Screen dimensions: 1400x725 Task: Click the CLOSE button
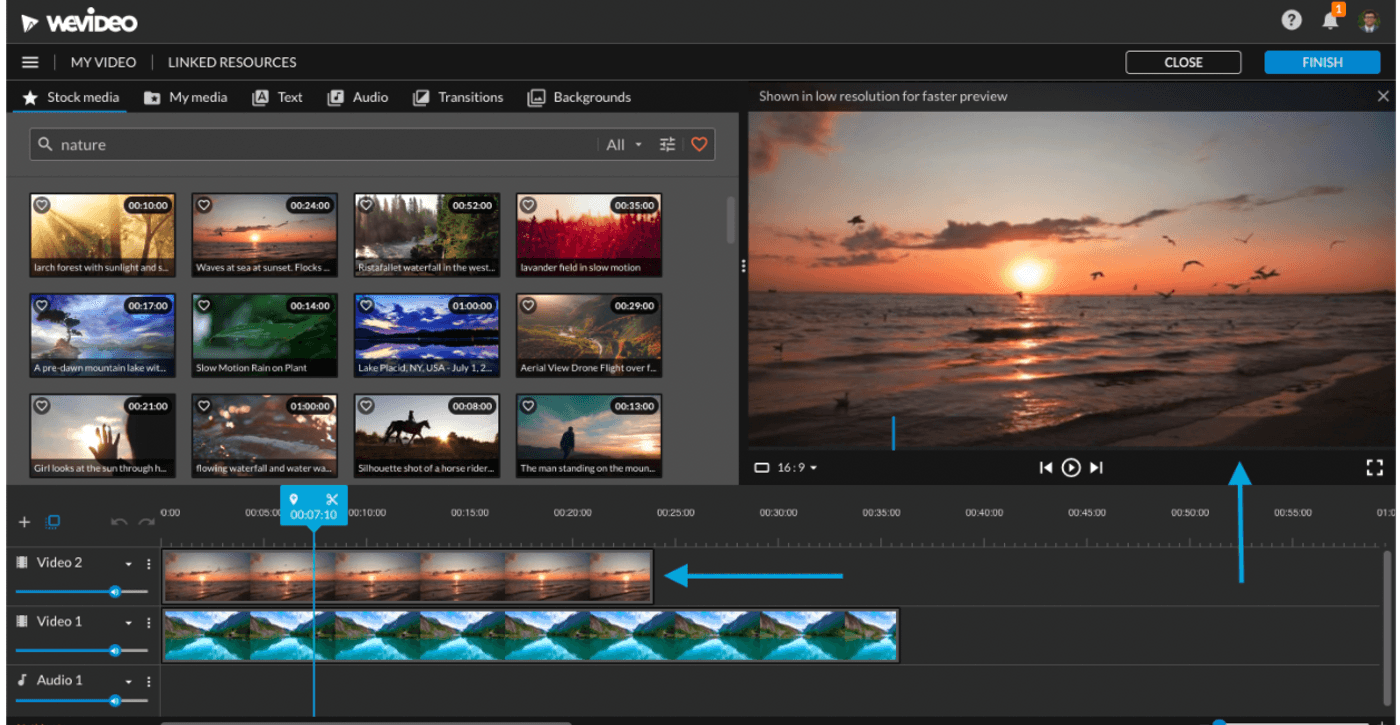1183,62
